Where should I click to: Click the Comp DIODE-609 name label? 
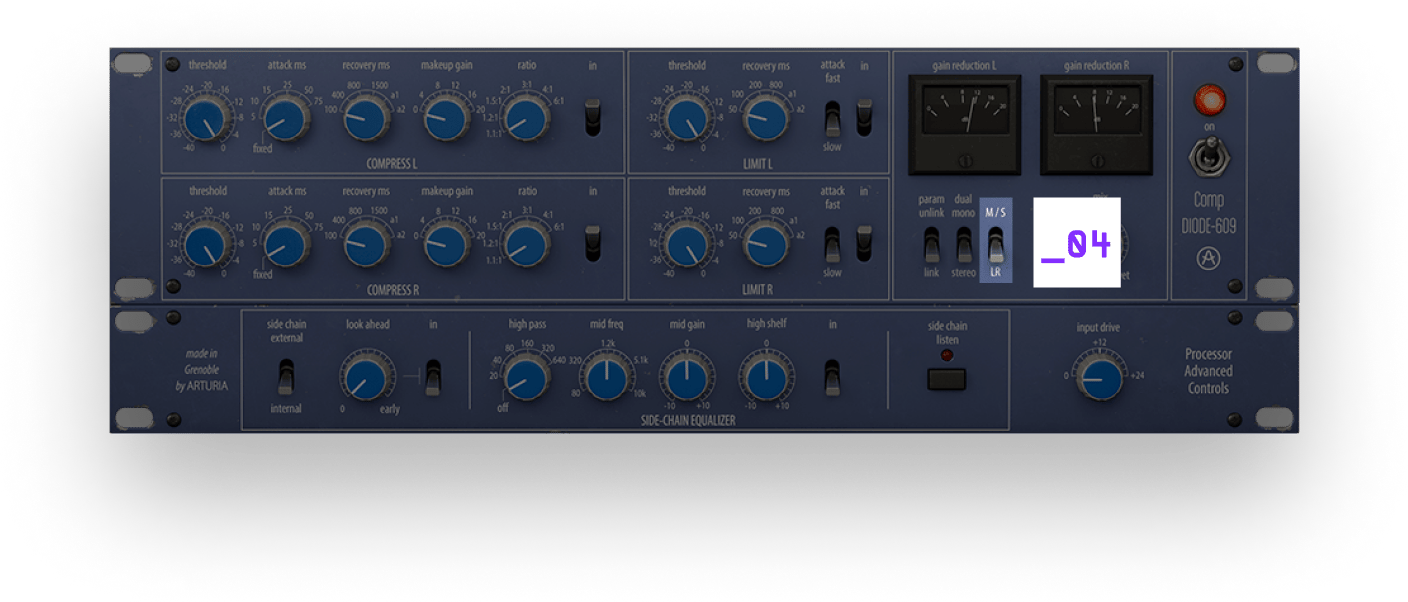(x=1209, y=213)
